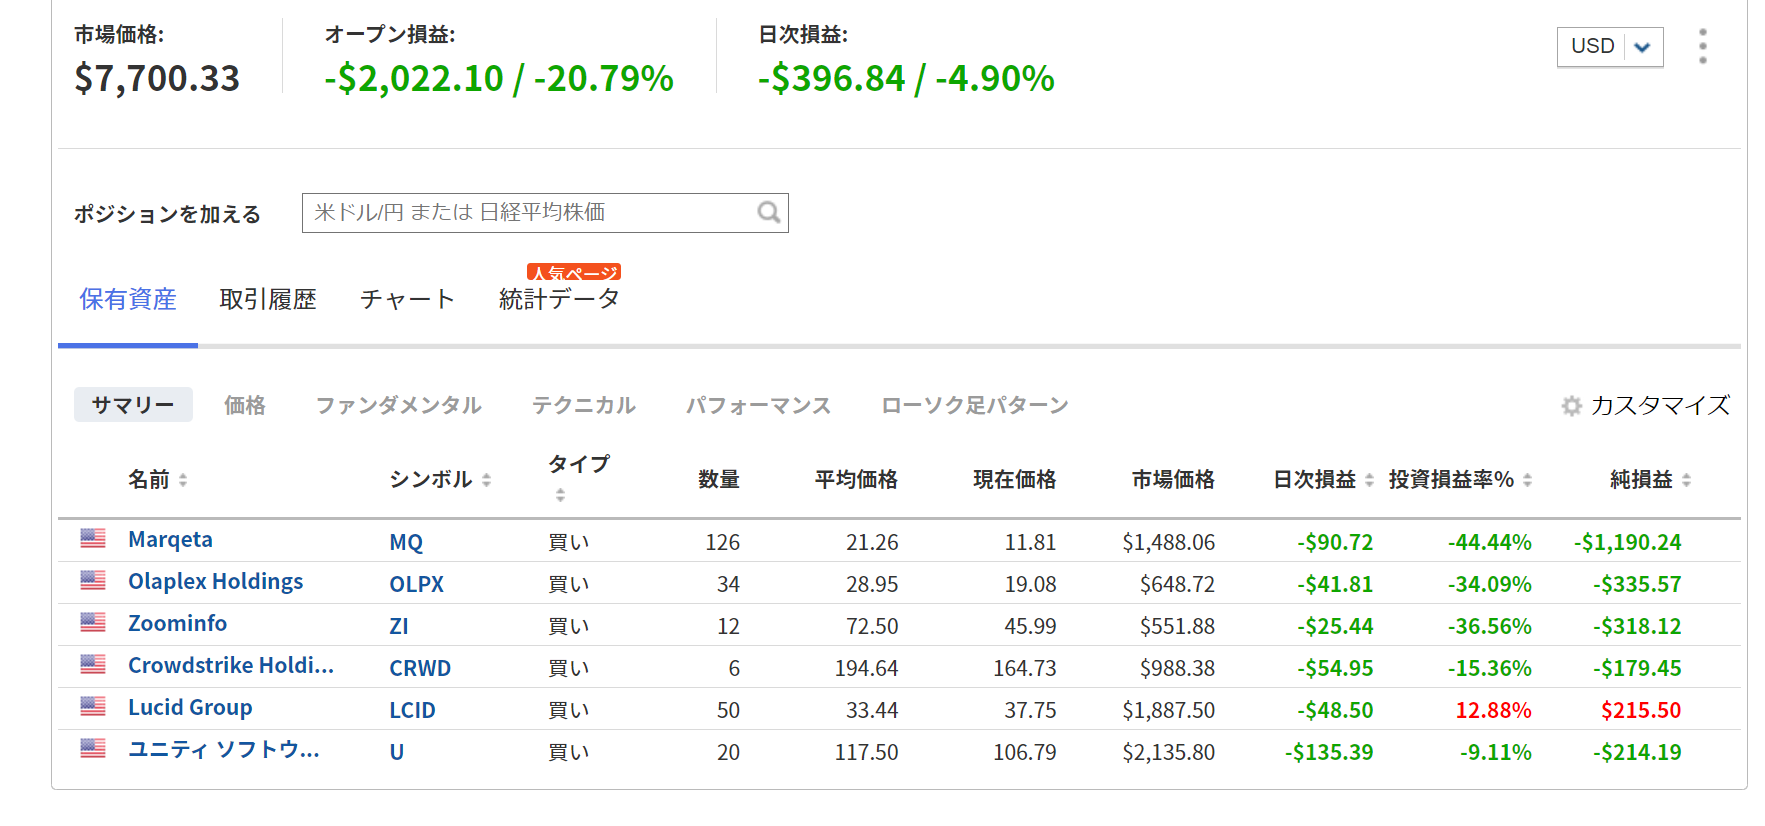Viewport: 1765px width, 826px height.
Task: Click the 164.73 current price cell
Action: (1024, 668)
